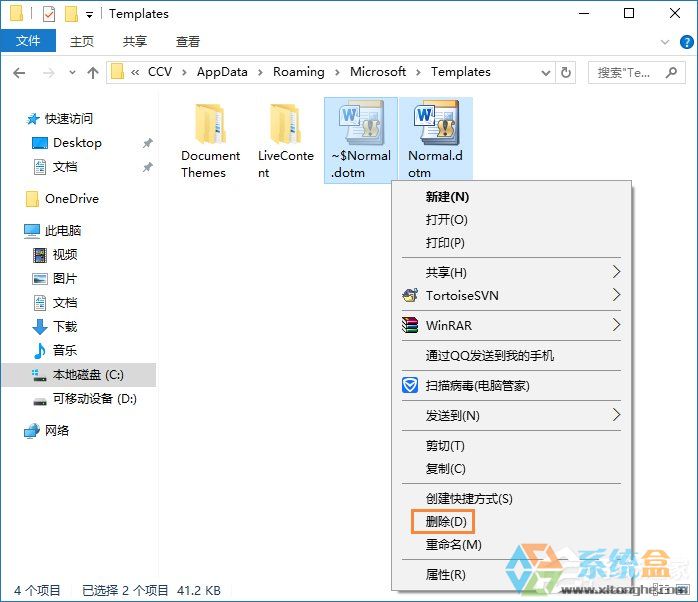Screen dimensions: 698x602
Task: Open pinned 文档 under quick access
Action: (56, 167)
